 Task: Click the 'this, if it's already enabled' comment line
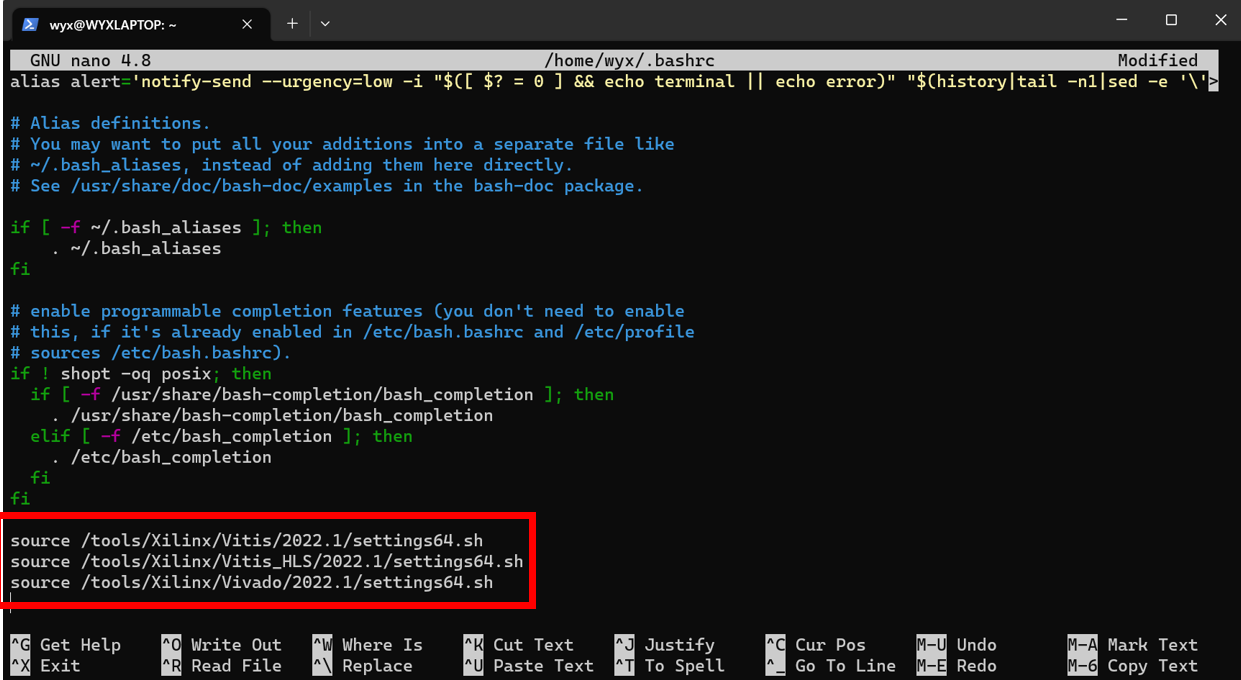tap(352, 332)
